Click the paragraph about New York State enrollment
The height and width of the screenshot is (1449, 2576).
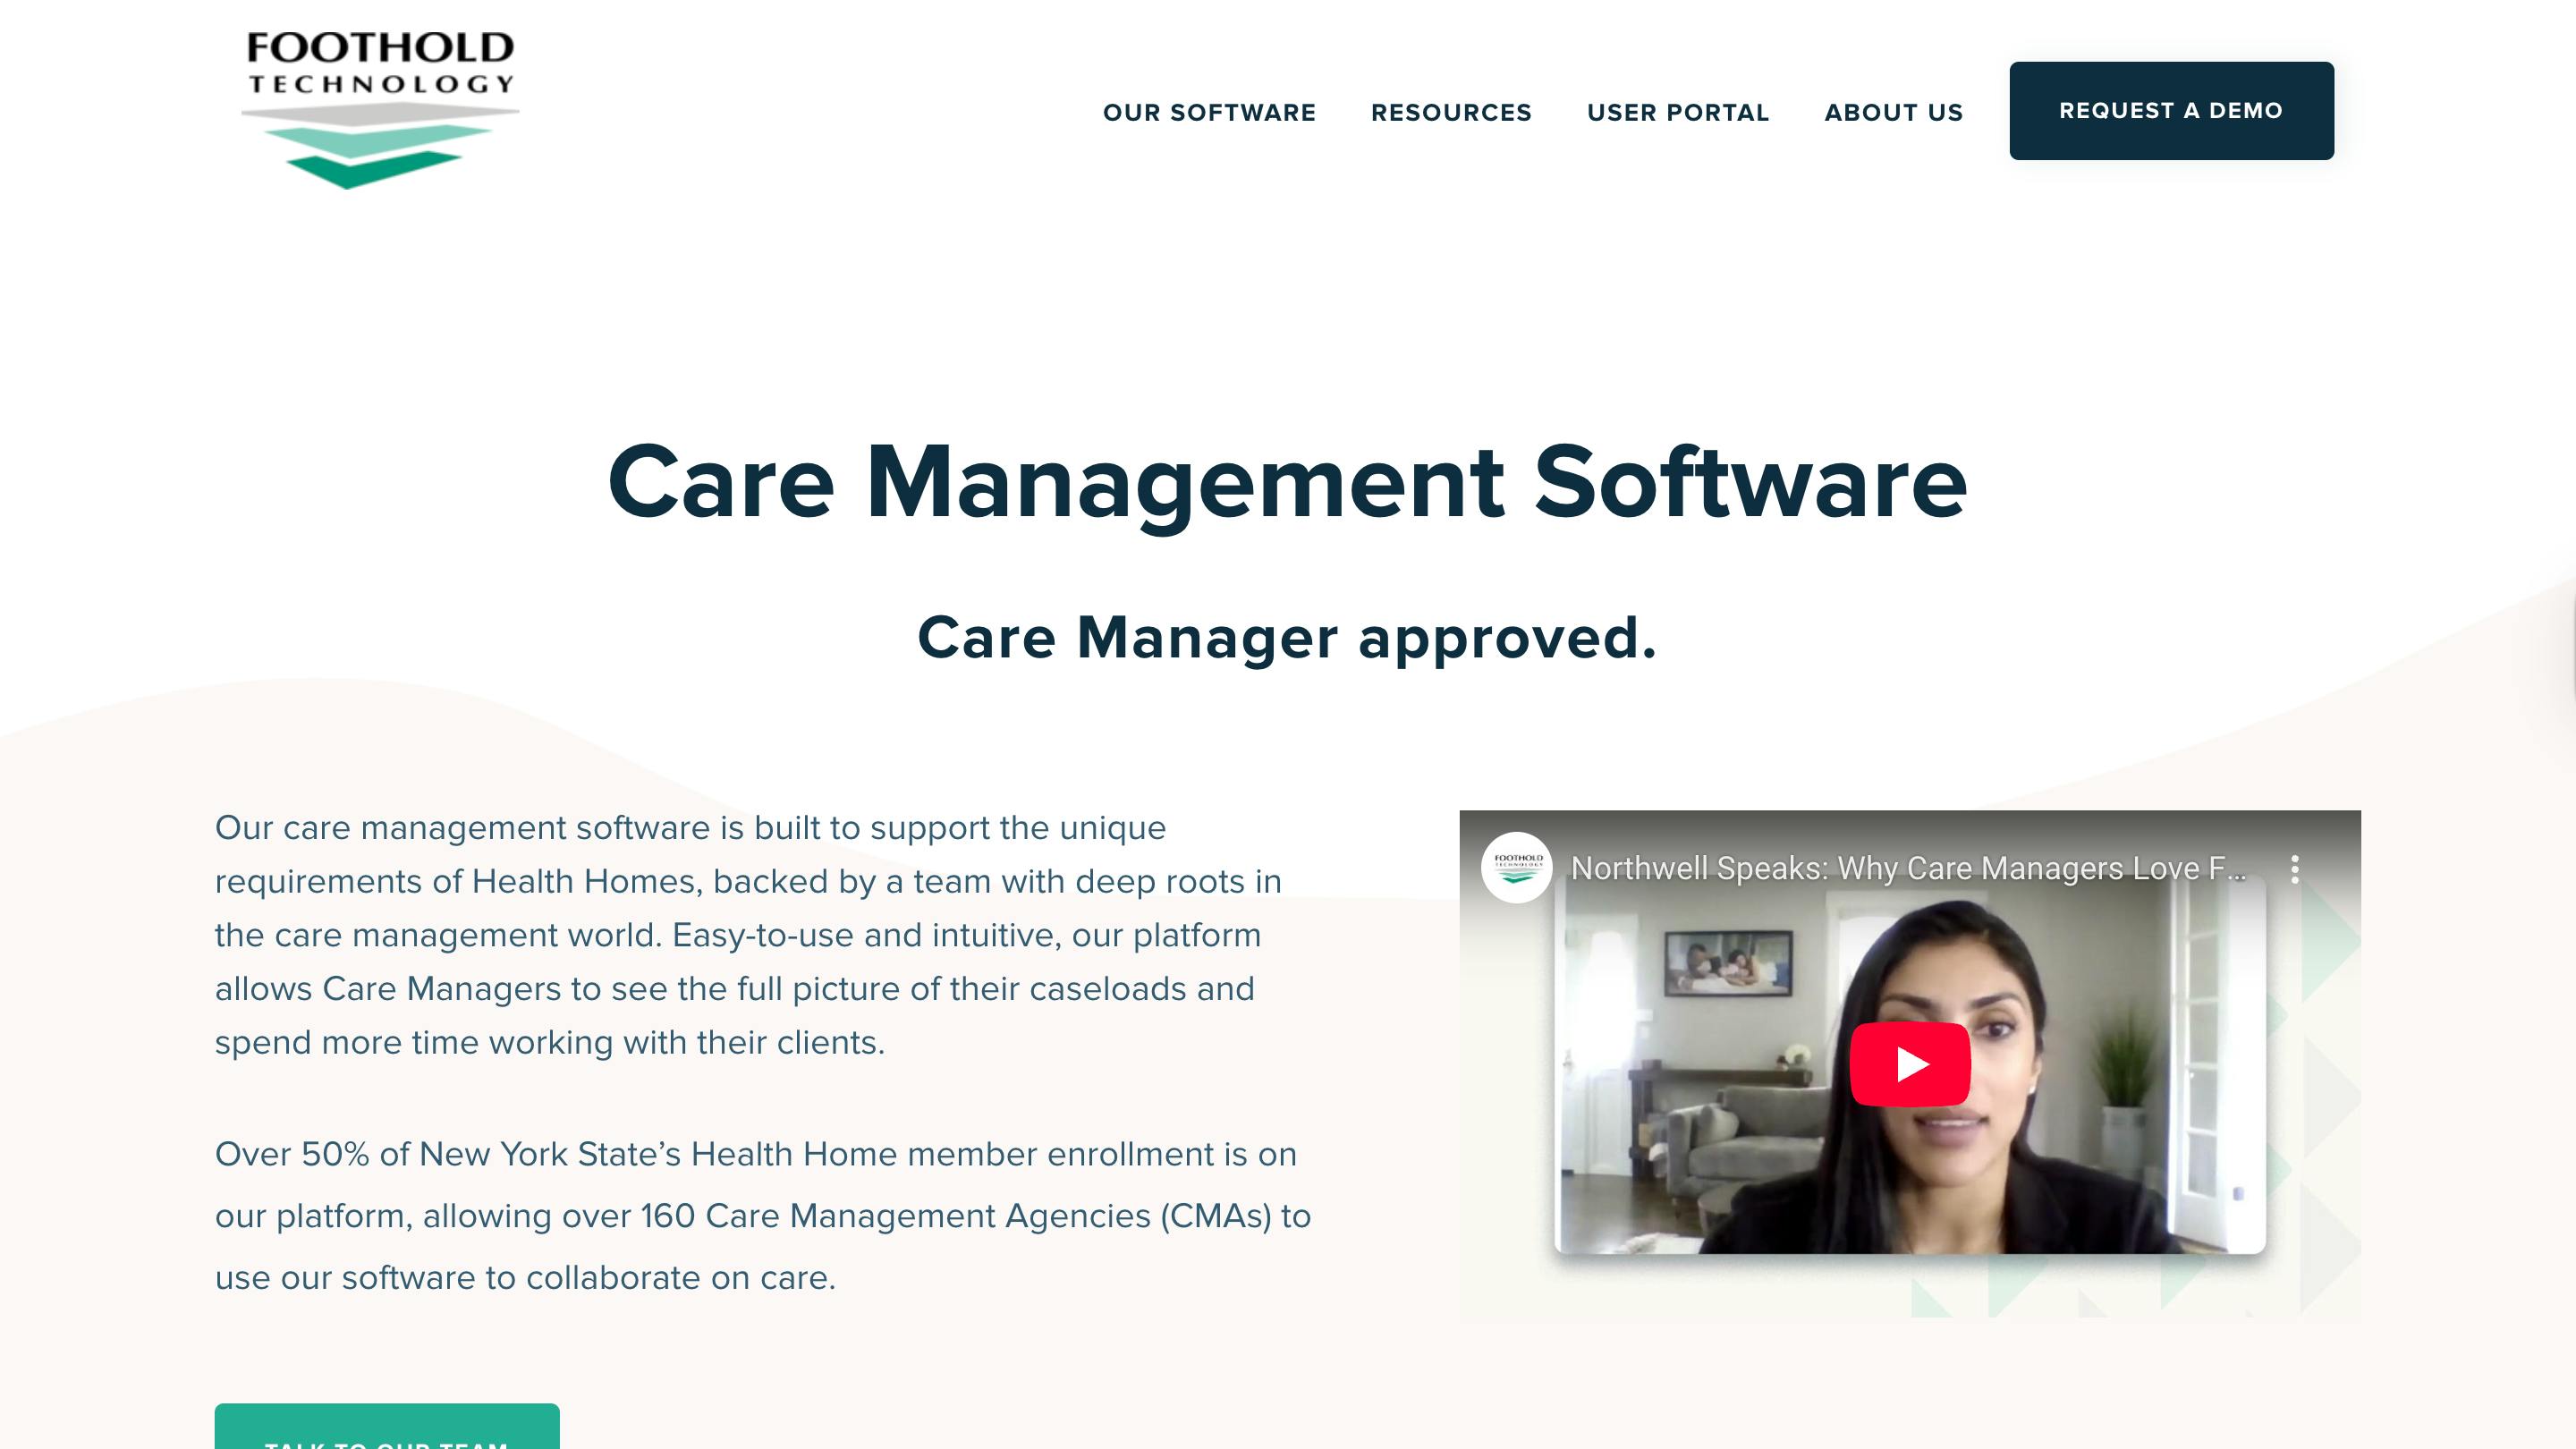763,1215
